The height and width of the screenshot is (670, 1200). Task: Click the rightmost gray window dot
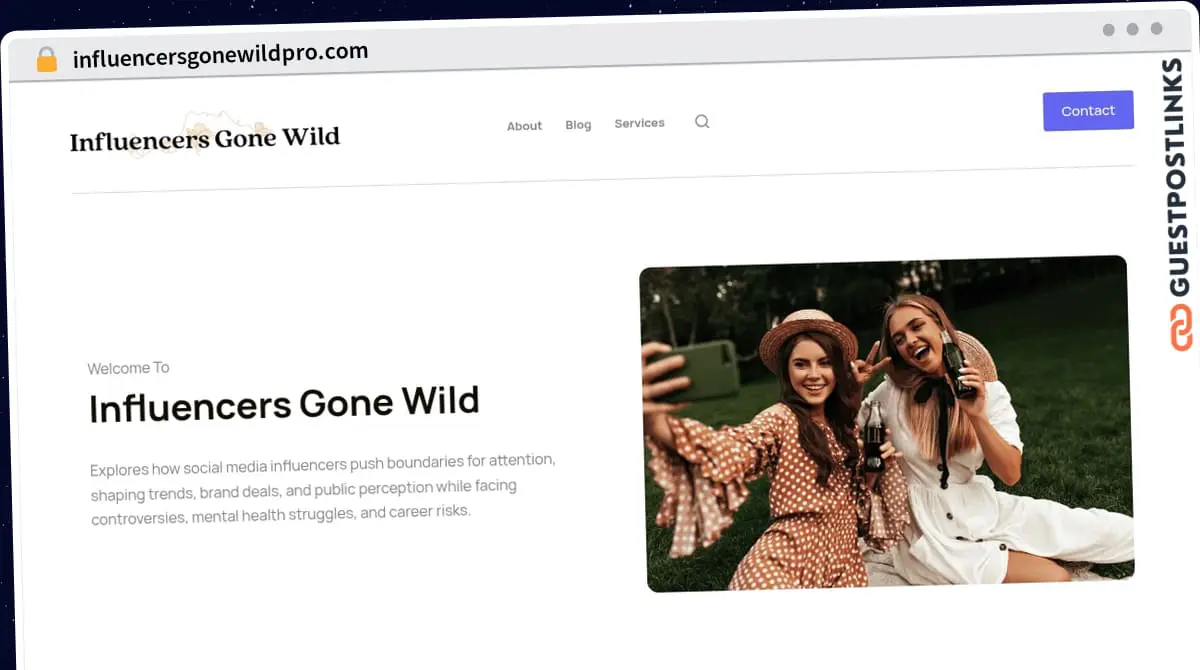click(x=1157, y=30)
